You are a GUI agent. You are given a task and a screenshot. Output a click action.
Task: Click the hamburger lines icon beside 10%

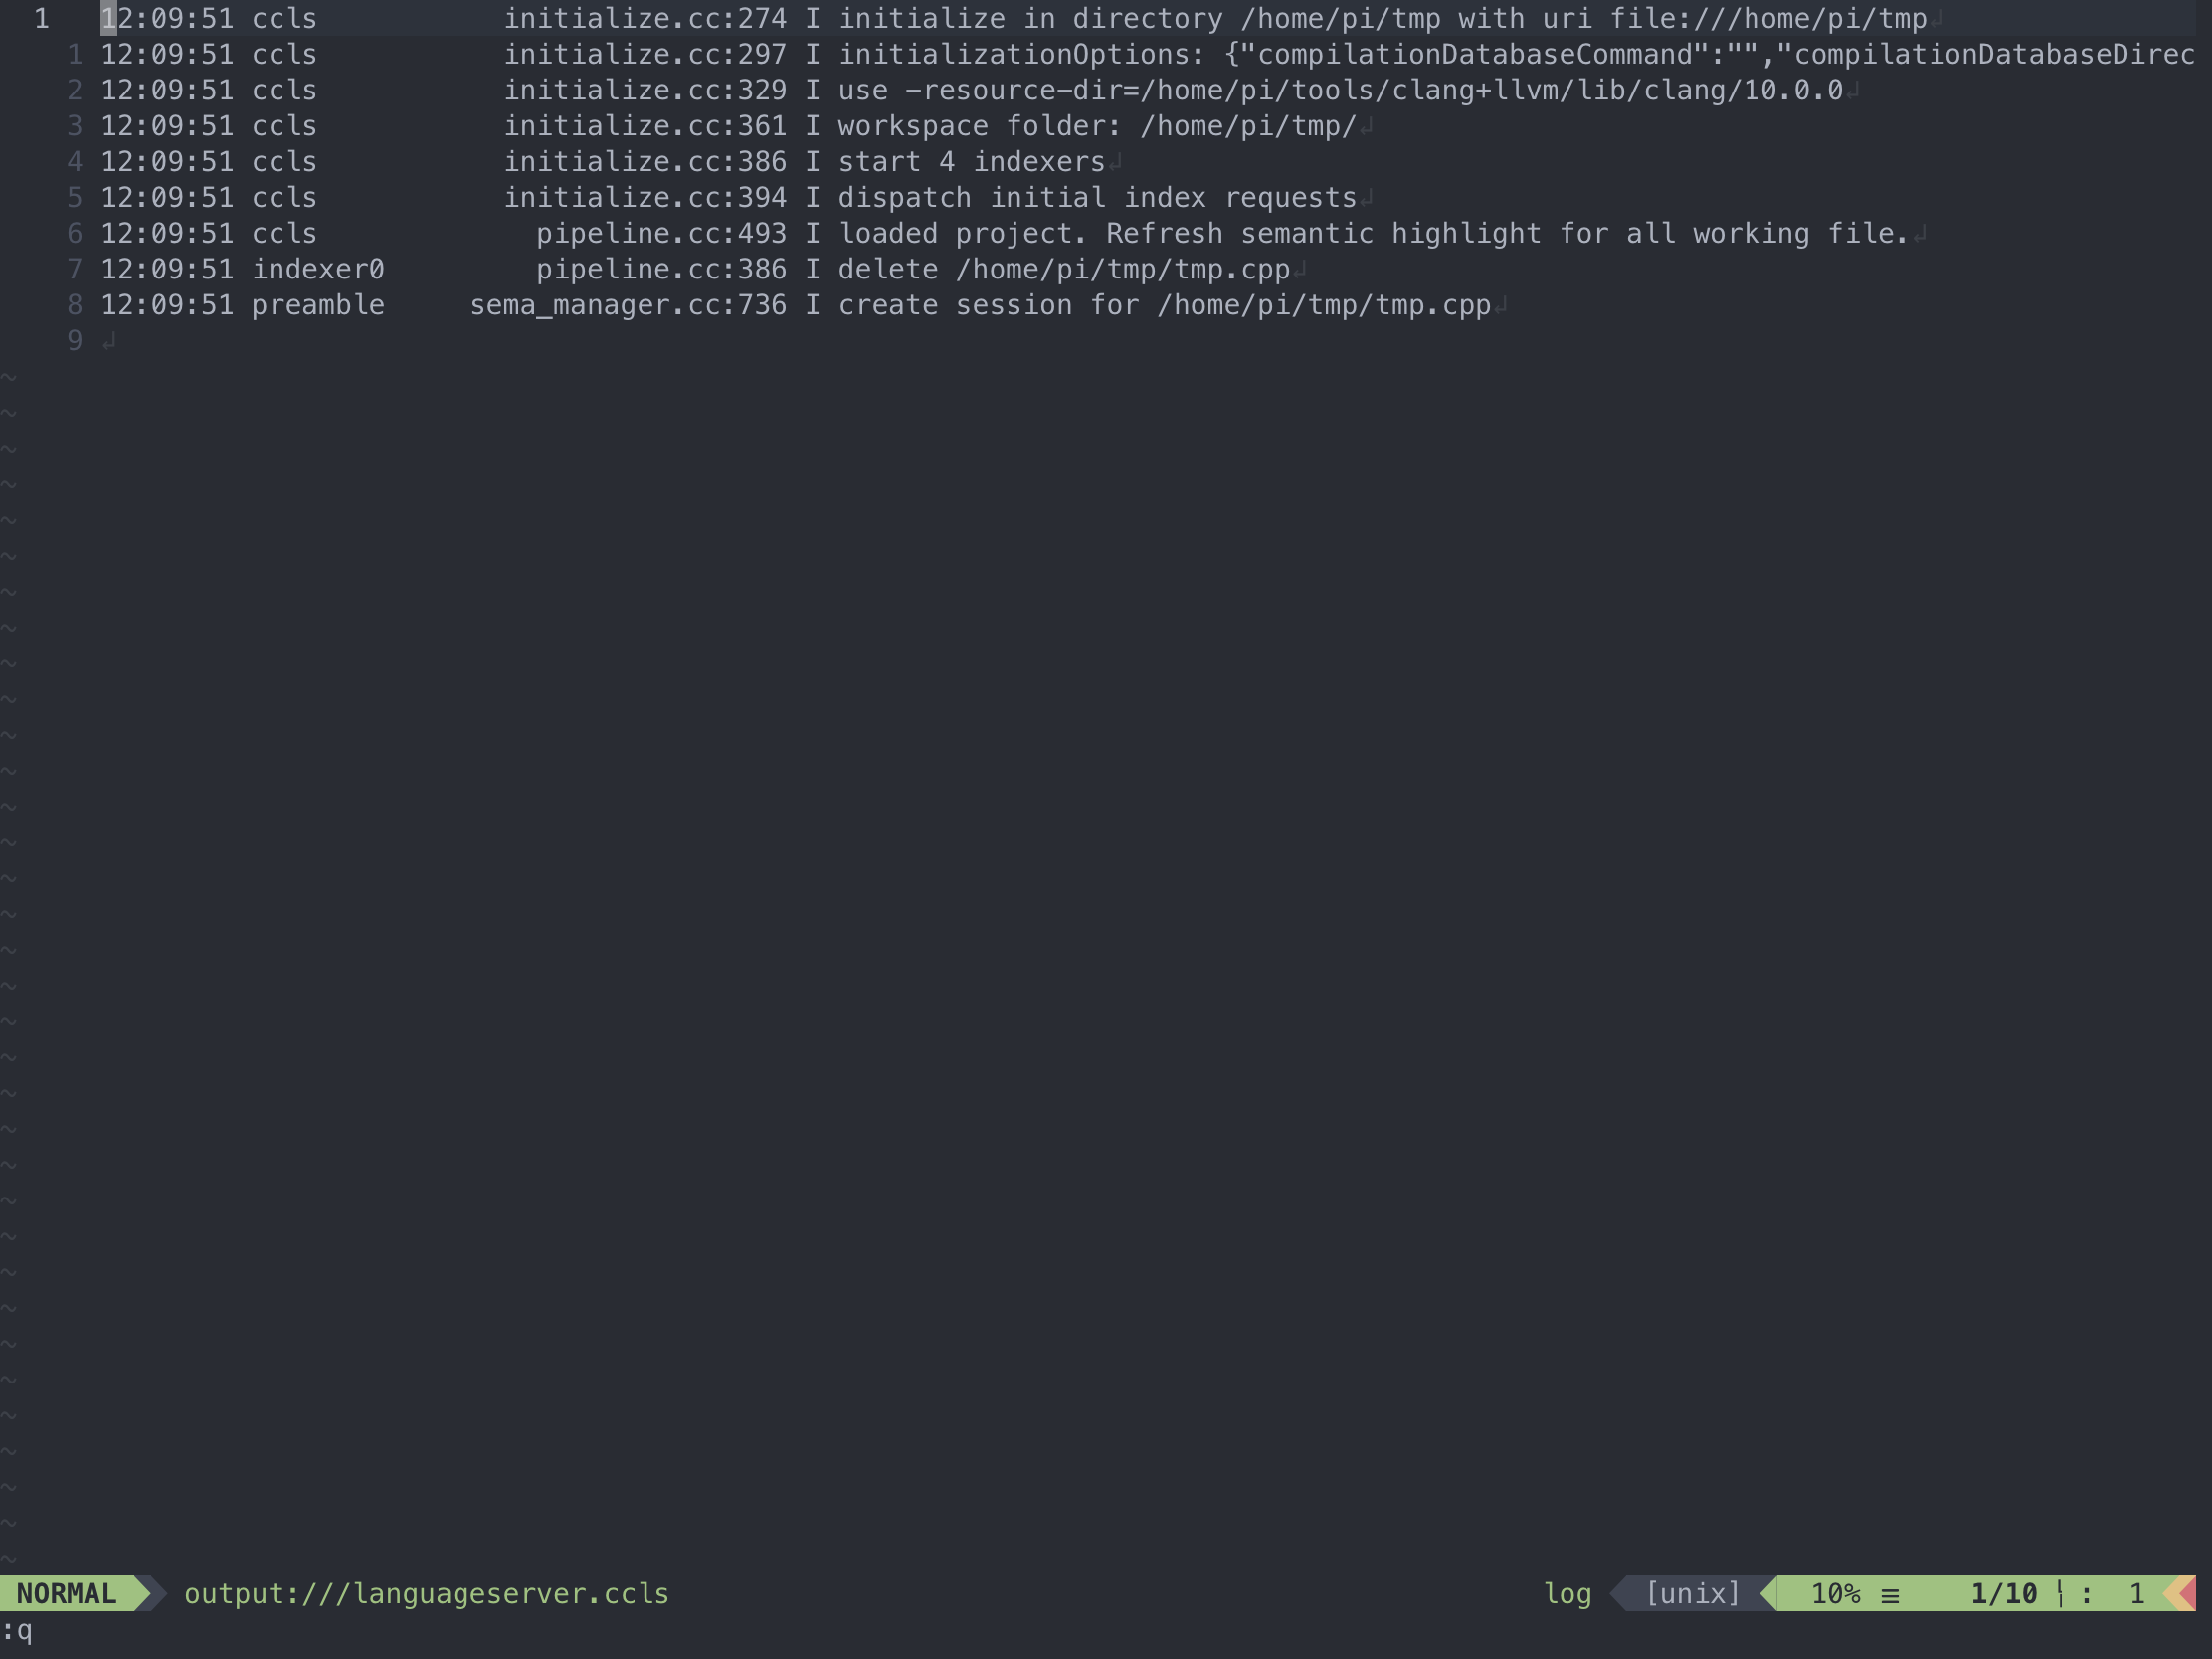(x=1890, y=1593)
